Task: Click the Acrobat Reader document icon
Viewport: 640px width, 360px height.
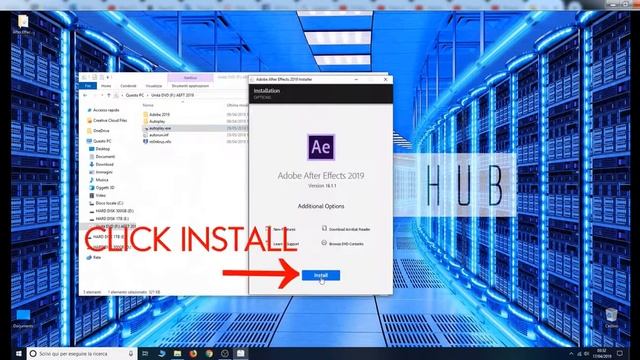Action: click(324, 228)
